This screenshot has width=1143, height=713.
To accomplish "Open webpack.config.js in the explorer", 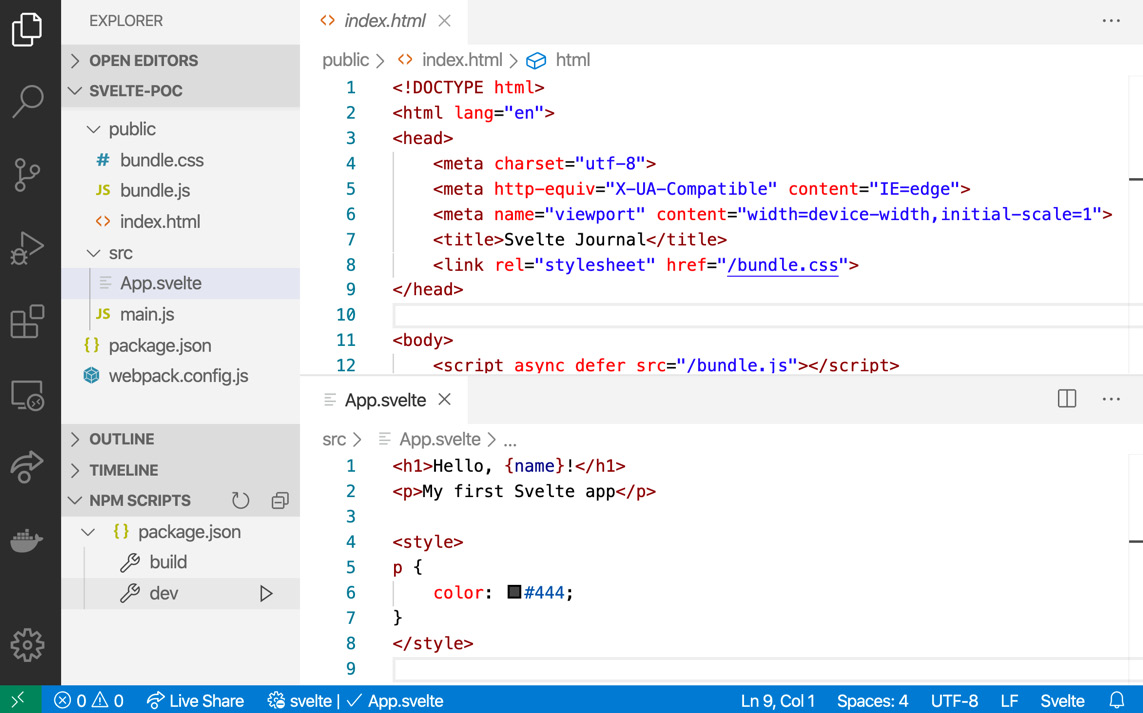I will [181, 376].
